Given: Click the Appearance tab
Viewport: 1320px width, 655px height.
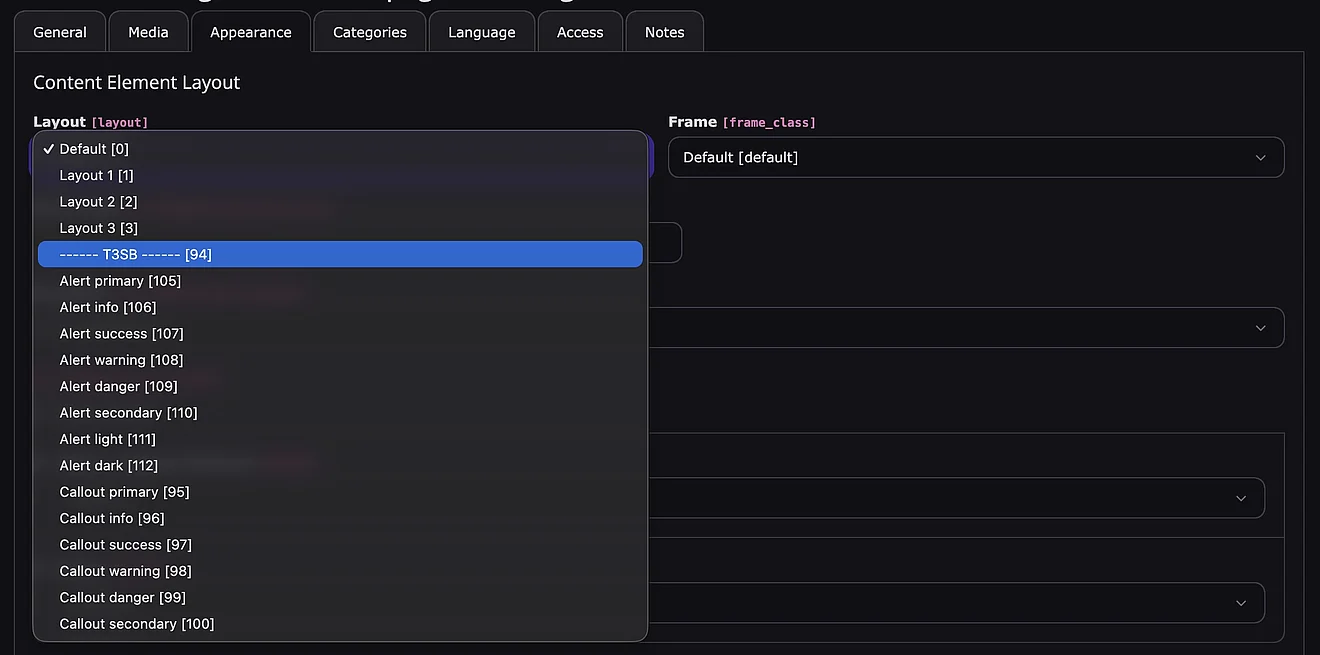Looking at the screenshot, I should (x=250, y=32).
